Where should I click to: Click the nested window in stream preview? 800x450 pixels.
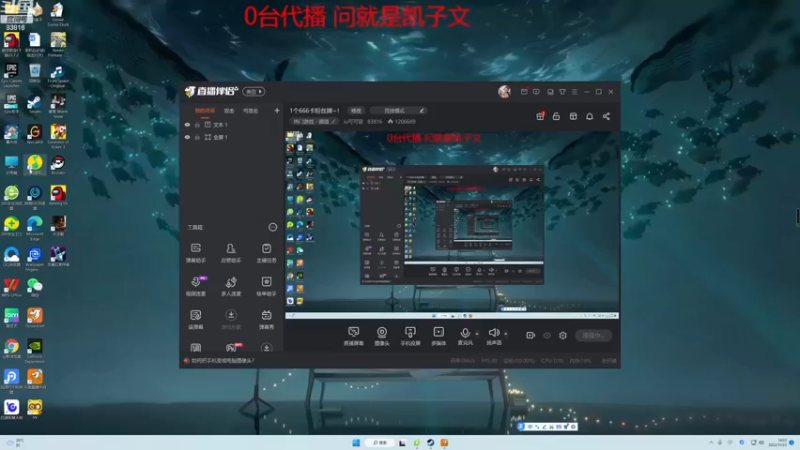(452, 224)
